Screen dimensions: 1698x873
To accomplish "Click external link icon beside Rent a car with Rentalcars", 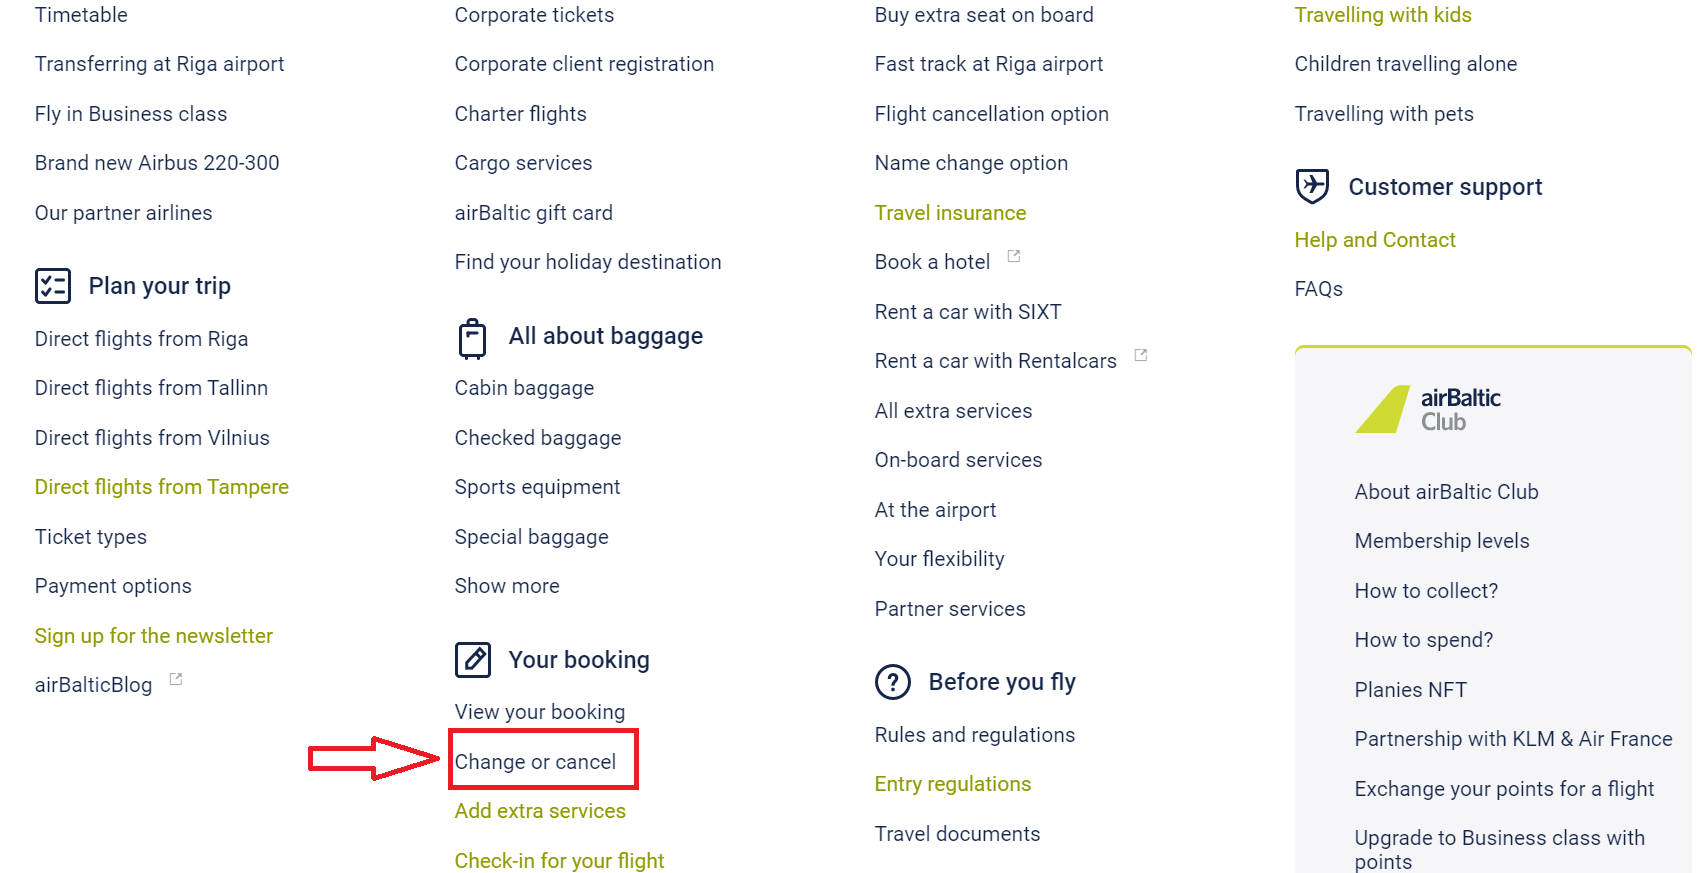I will (x=1141, y=355).
